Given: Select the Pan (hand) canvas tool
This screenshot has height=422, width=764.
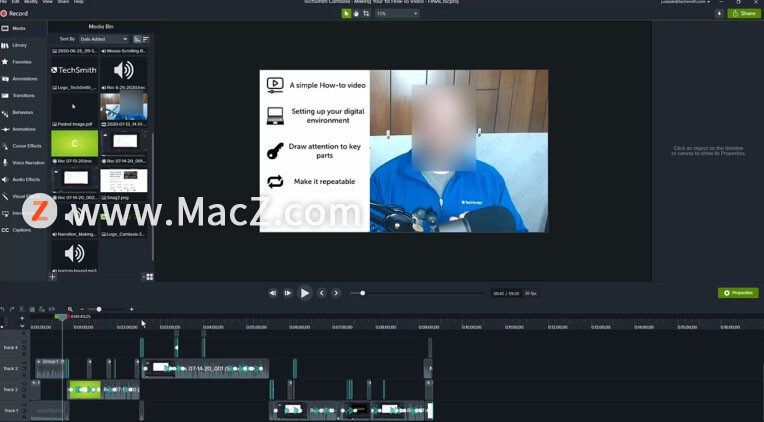Looking at the screenshot, I should pos(356,14).
